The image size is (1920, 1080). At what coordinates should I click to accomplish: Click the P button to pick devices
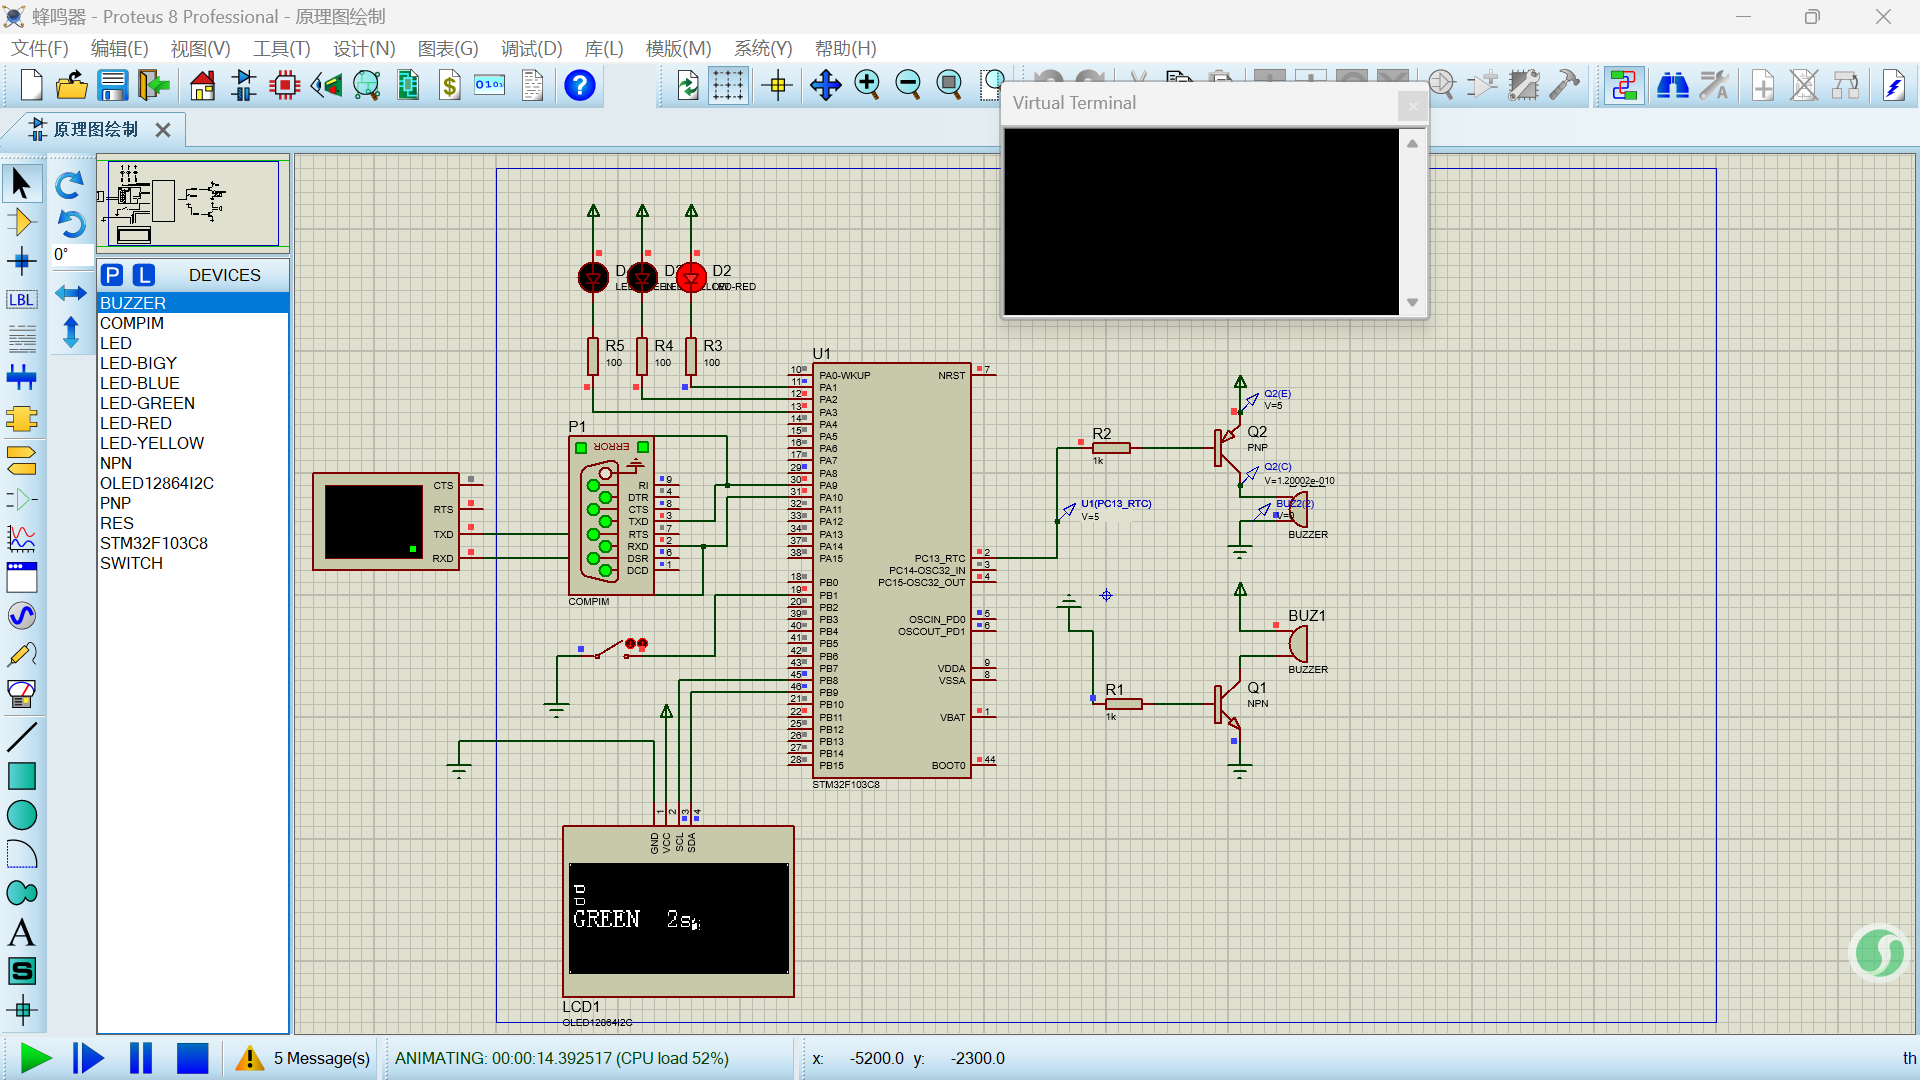(112, 275)
